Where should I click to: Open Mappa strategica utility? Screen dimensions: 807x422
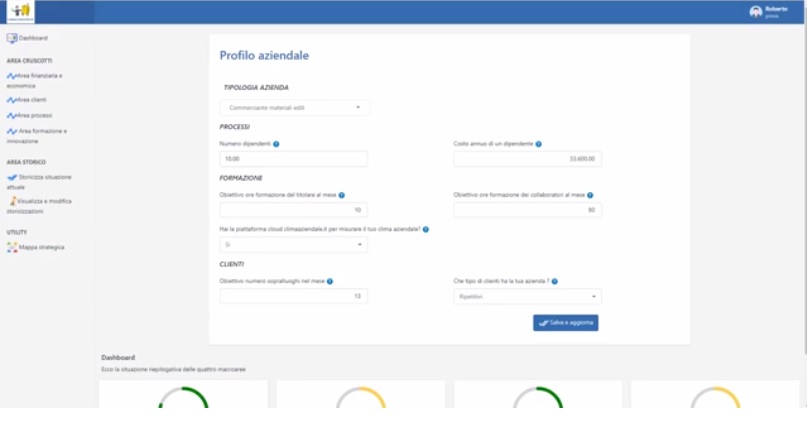tap(41, 247)
